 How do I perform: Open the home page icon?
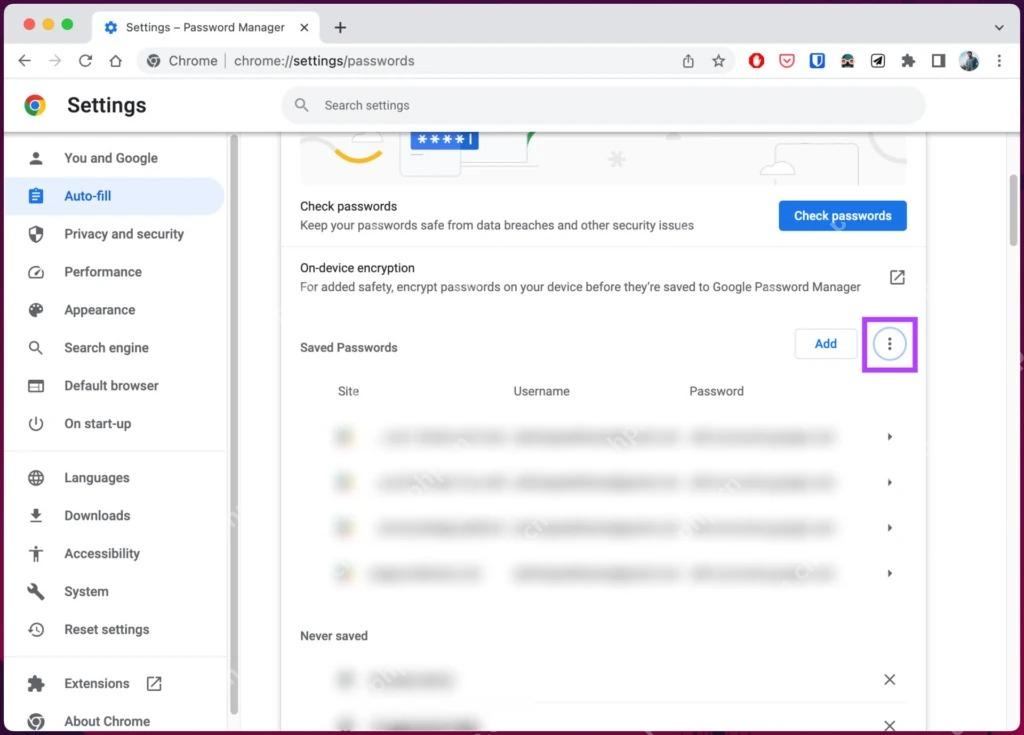[116, 61]
